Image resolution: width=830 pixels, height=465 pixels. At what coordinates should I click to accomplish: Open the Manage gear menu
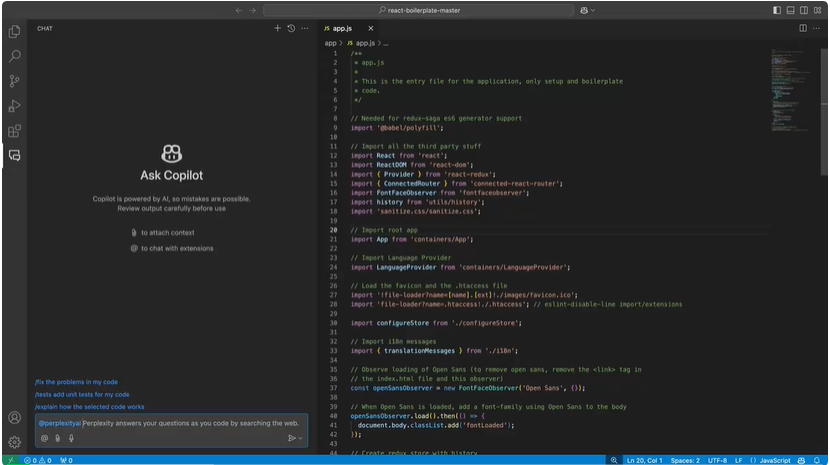(x=14, y=442)
